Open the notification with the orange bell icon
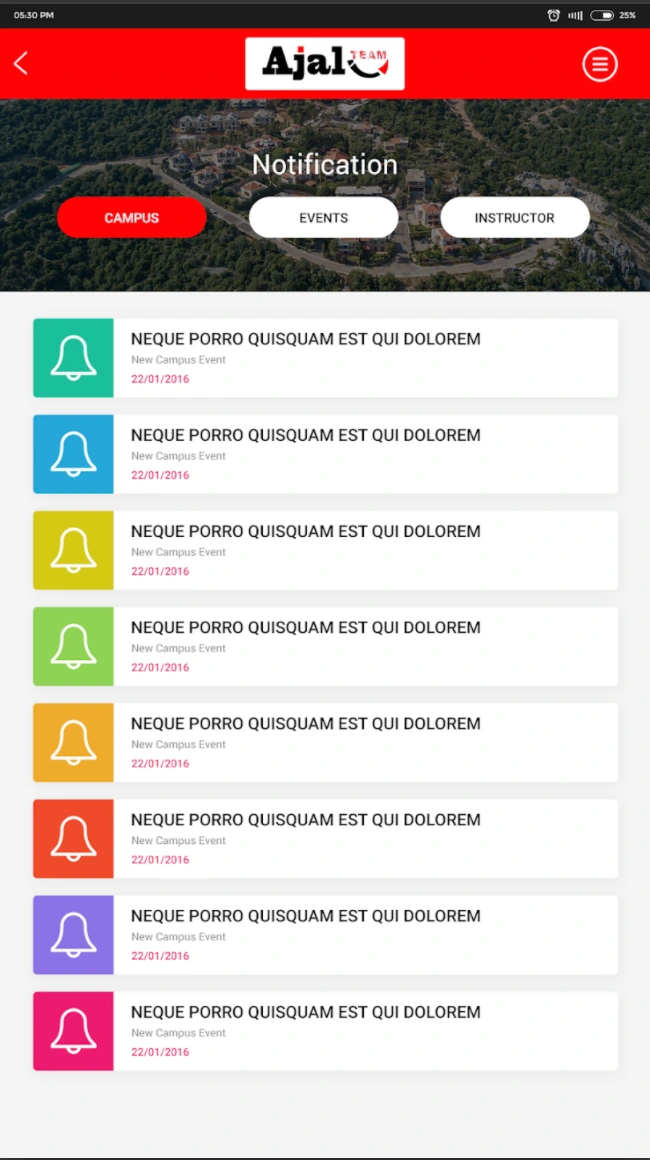The image size is (650, 1160). pyautogui.click(x=325, y=743)
